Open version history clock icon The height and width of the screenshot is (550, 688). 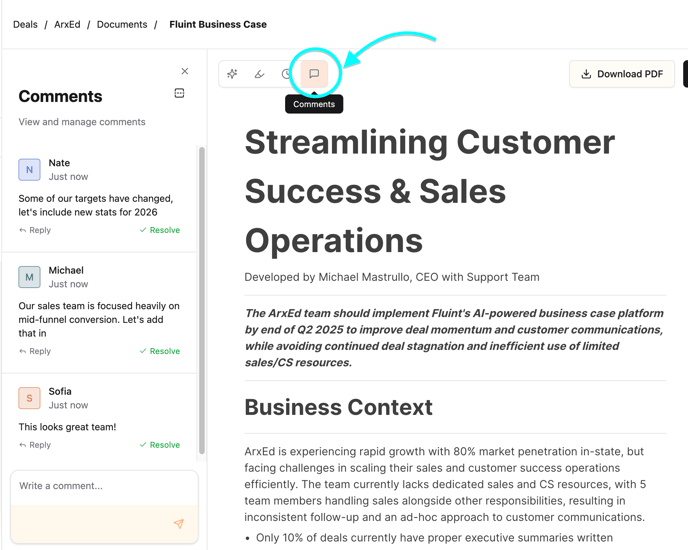287,74
